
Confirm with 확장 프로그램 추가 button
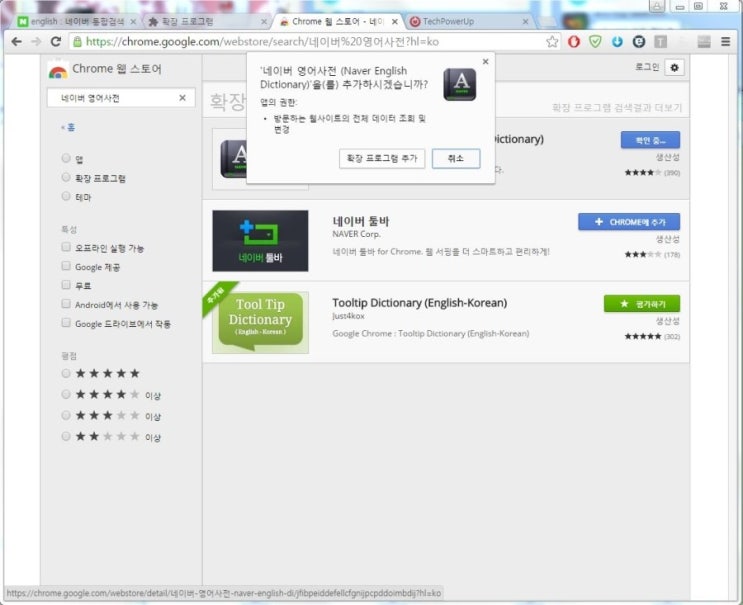pos(382,158)
